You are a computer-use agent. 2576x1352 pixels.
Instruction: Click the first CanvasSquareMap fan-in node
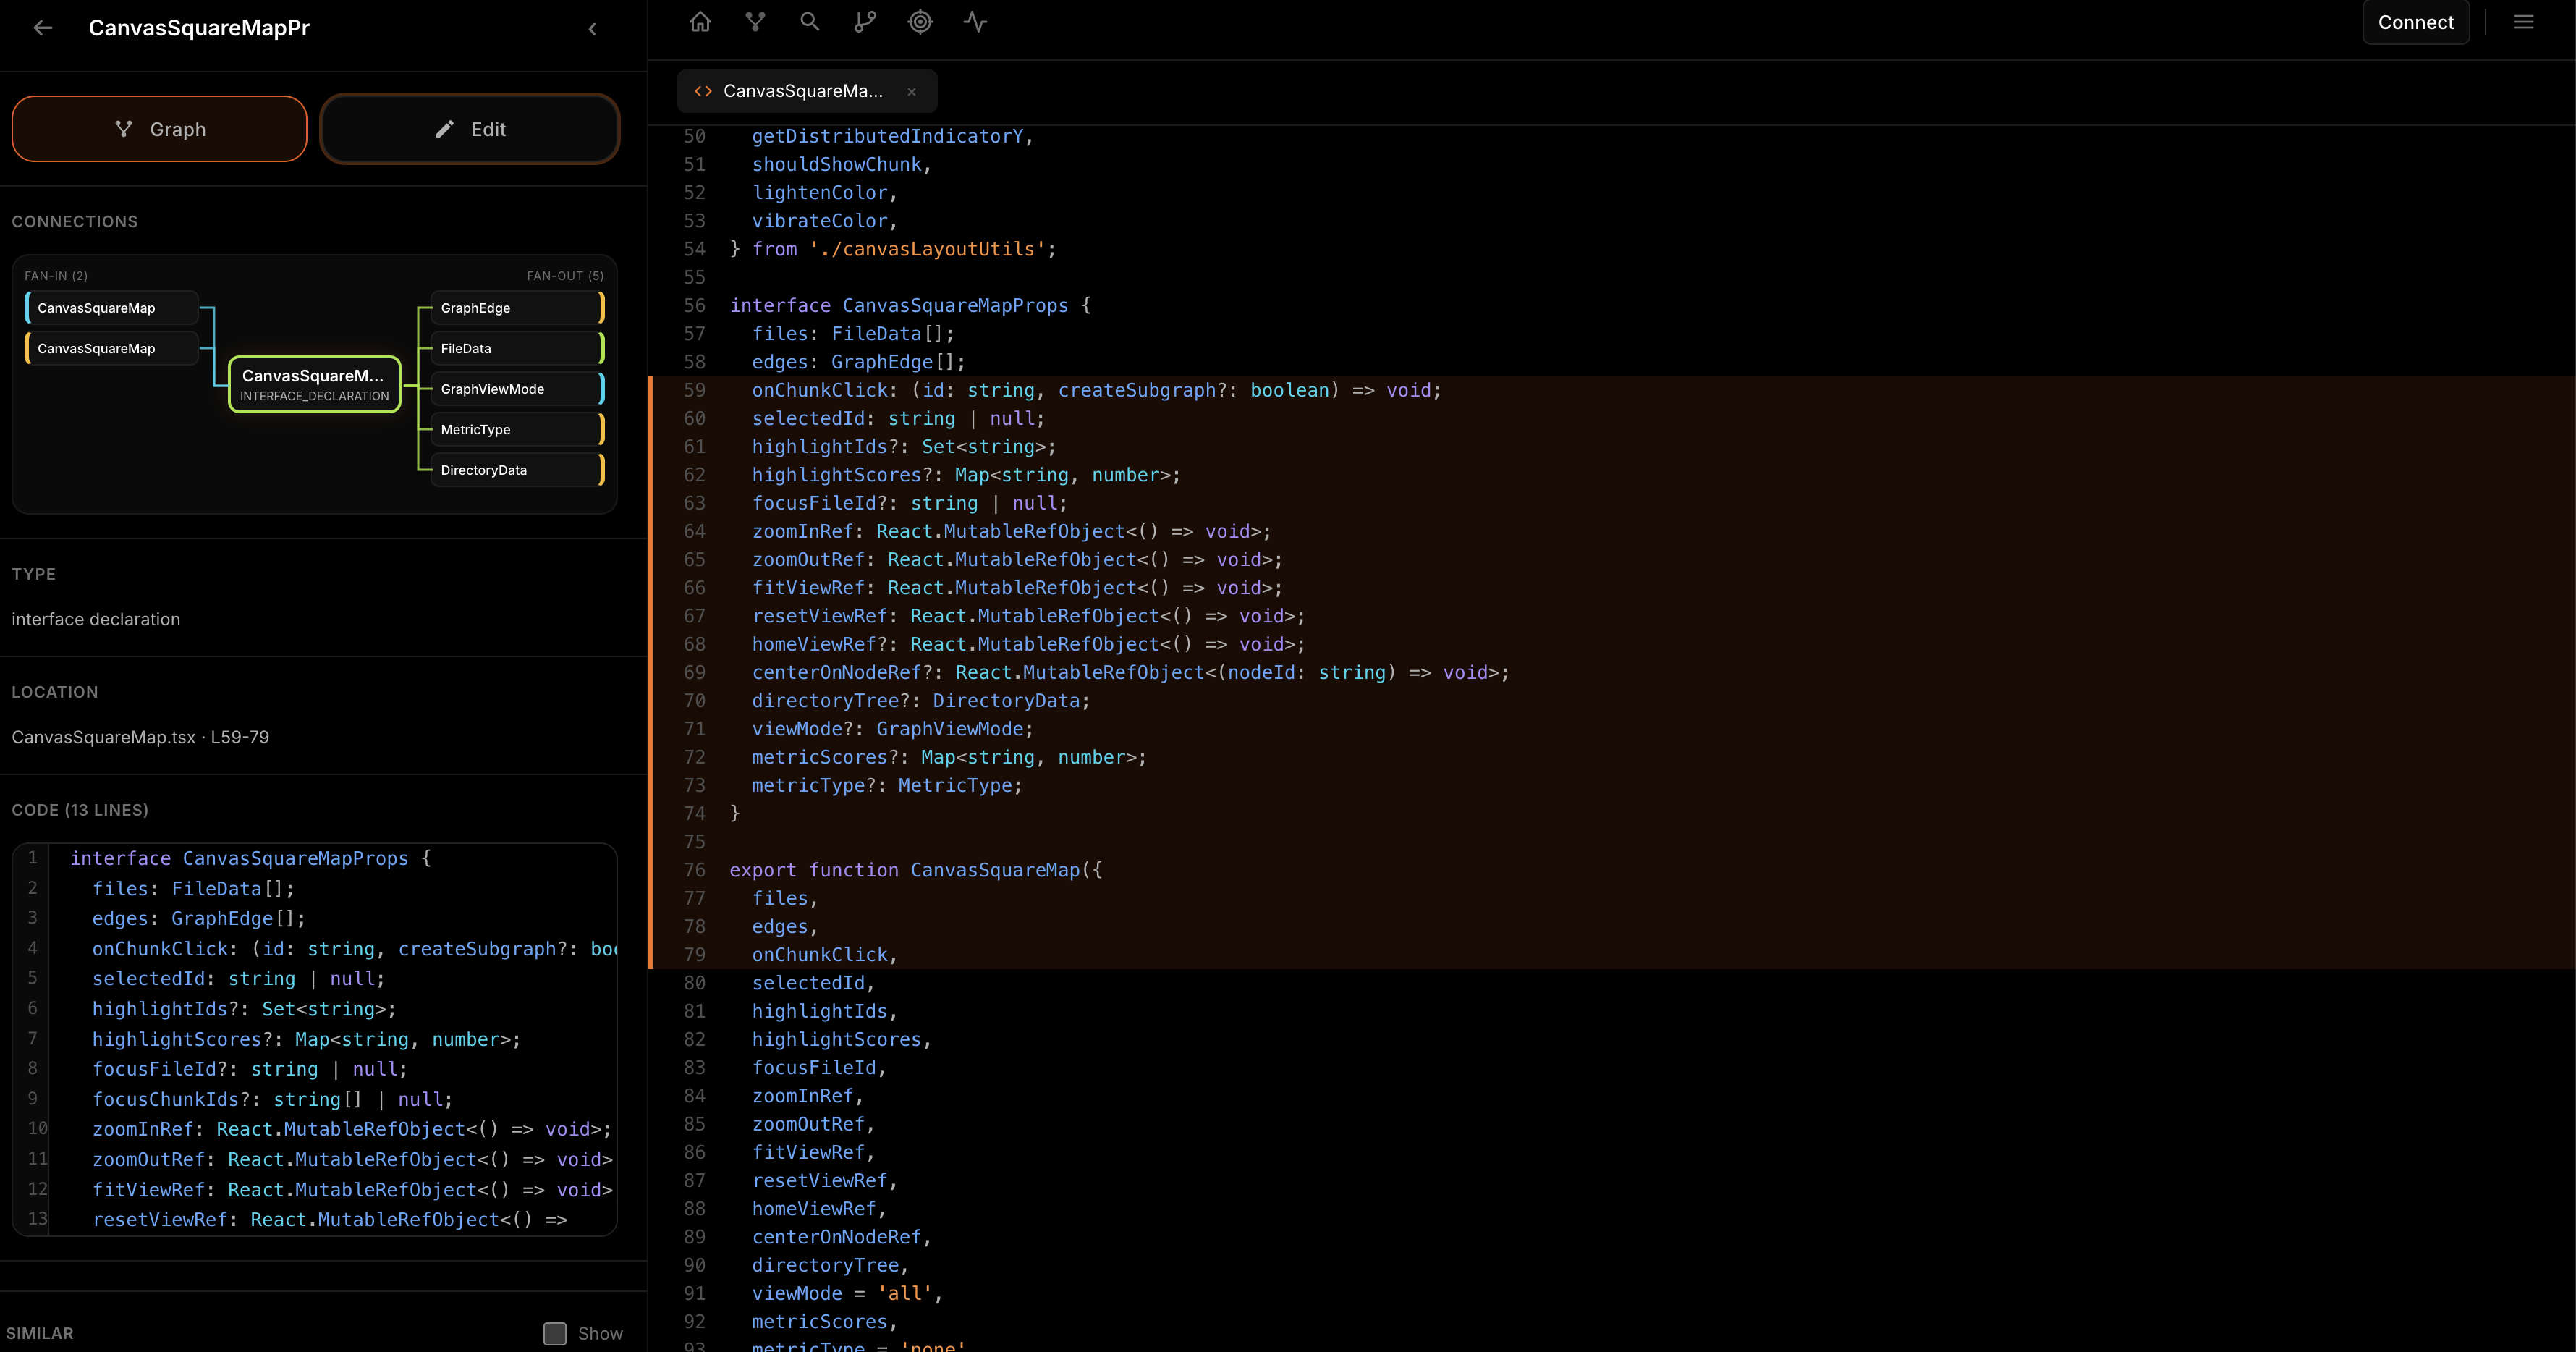(112, 308)
